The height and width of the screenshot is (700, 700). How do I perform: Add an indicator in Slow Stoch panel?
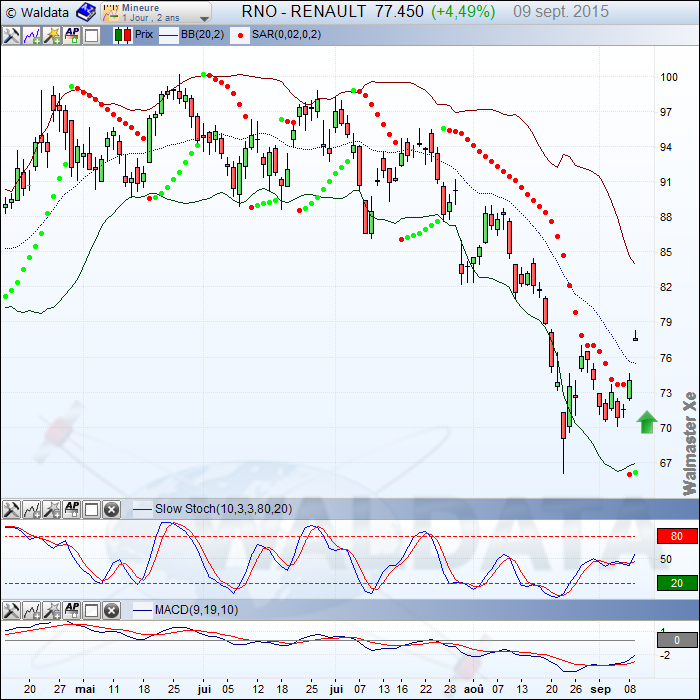[32, 509]
